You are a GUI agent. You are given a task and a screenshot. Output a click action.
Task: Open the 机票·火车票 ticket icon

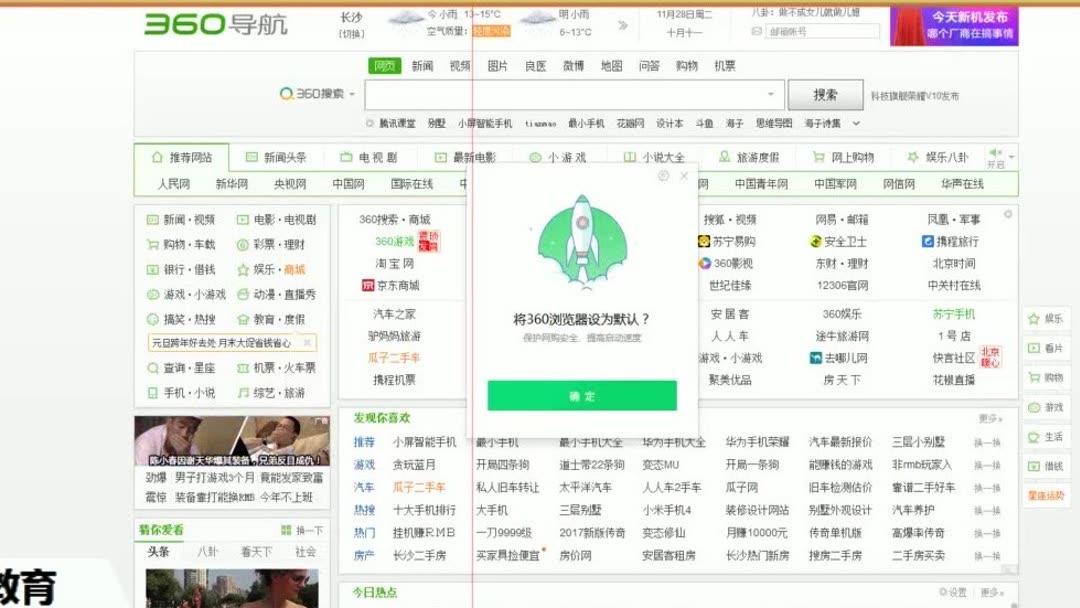coord(243,367)
